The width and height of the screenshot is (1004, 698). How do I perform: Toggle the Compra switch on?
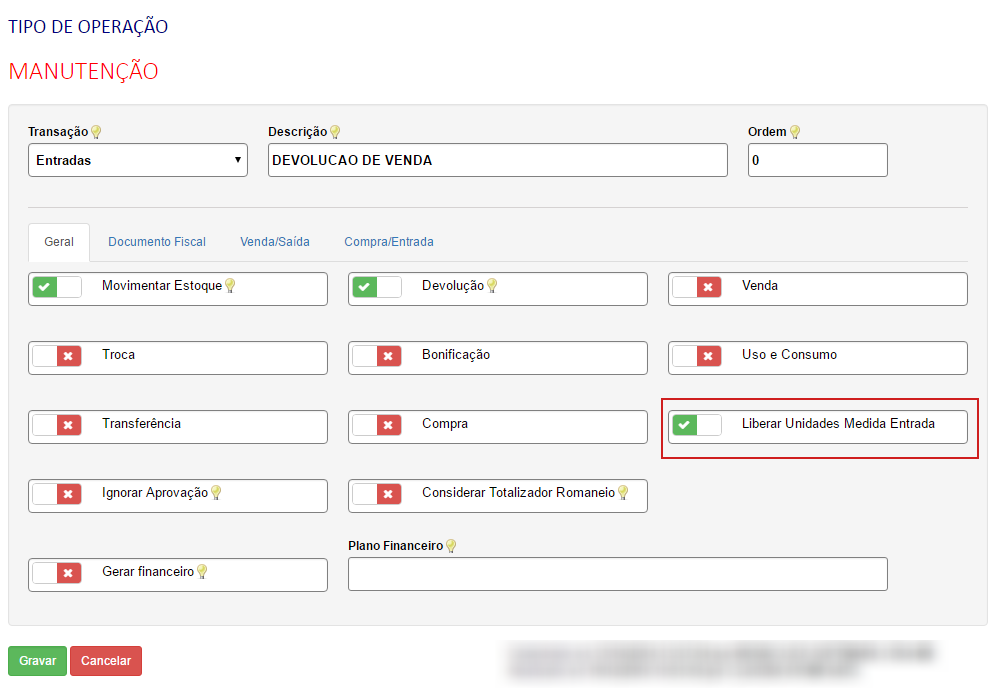377,425
